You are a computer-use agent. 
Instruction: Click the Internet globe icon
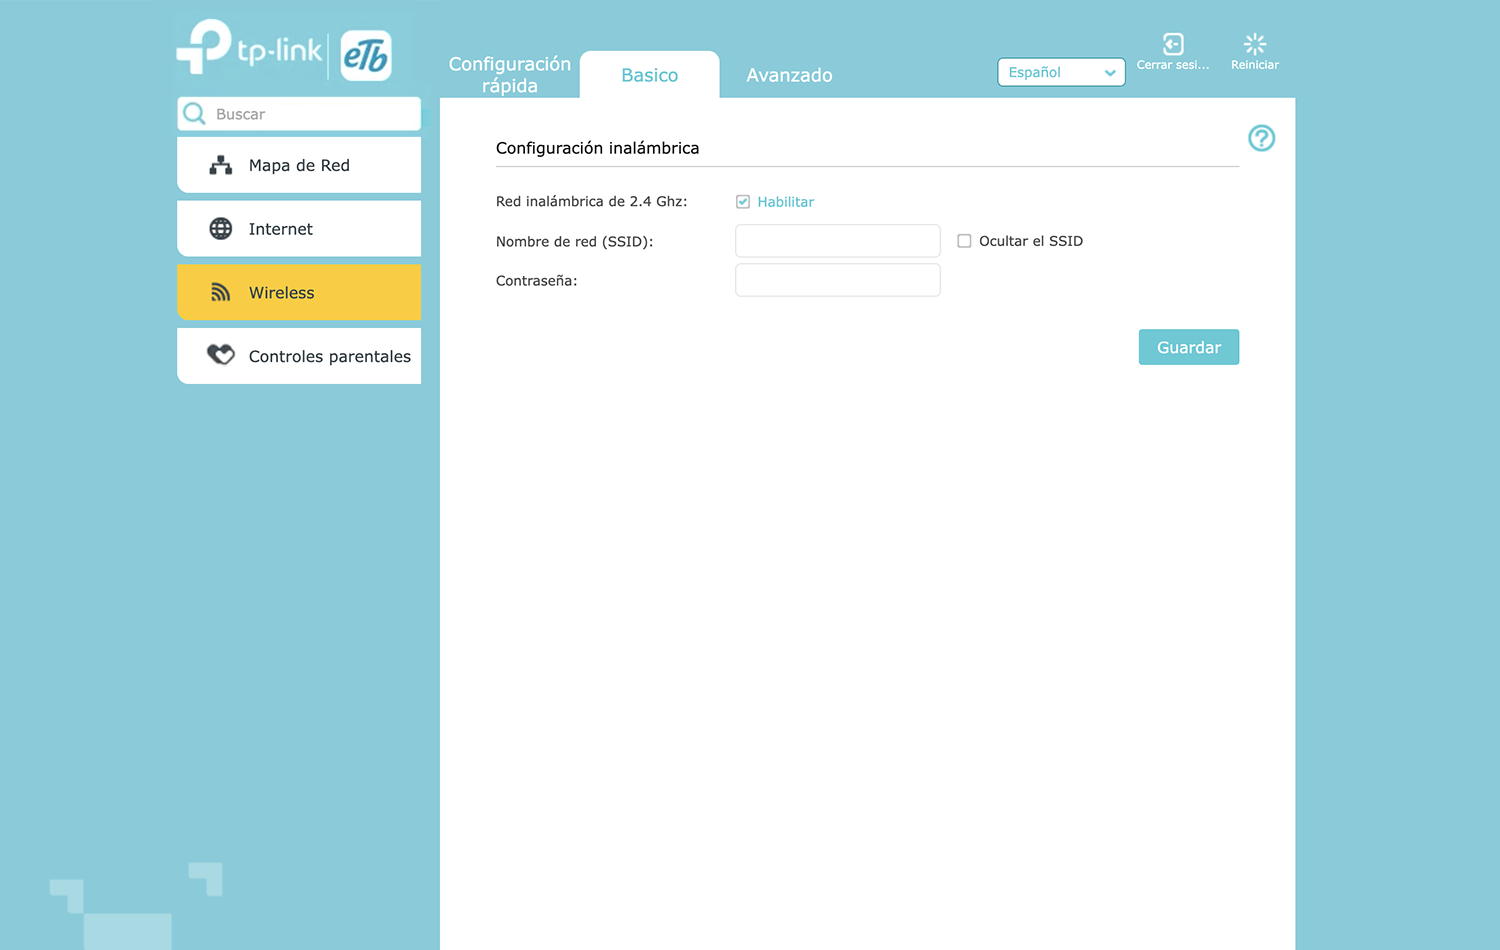pyautogui.click(x=220, y=229)
